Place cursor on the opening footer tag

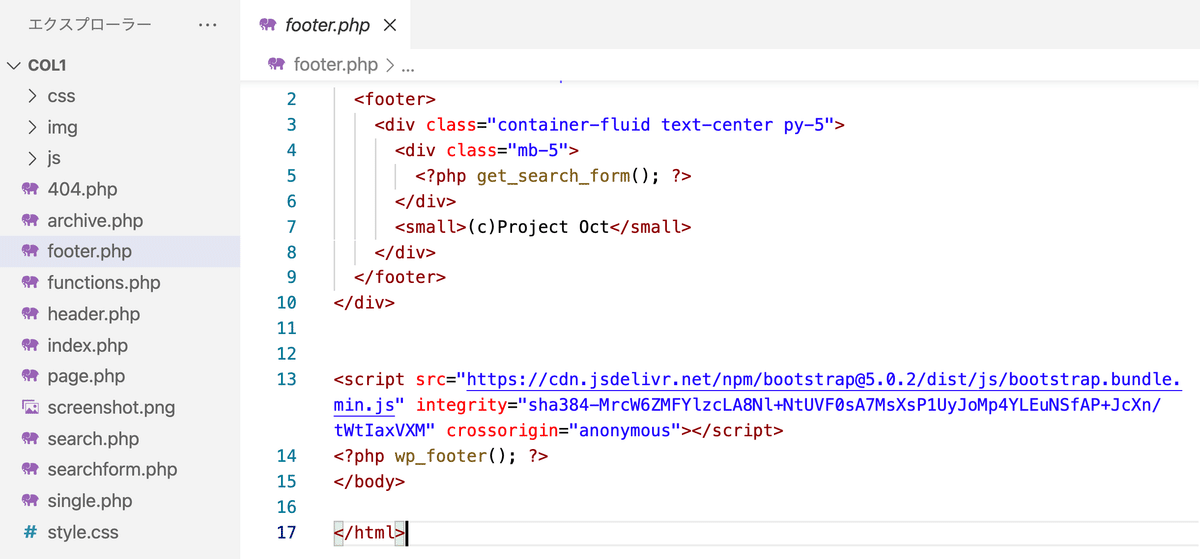395,100
